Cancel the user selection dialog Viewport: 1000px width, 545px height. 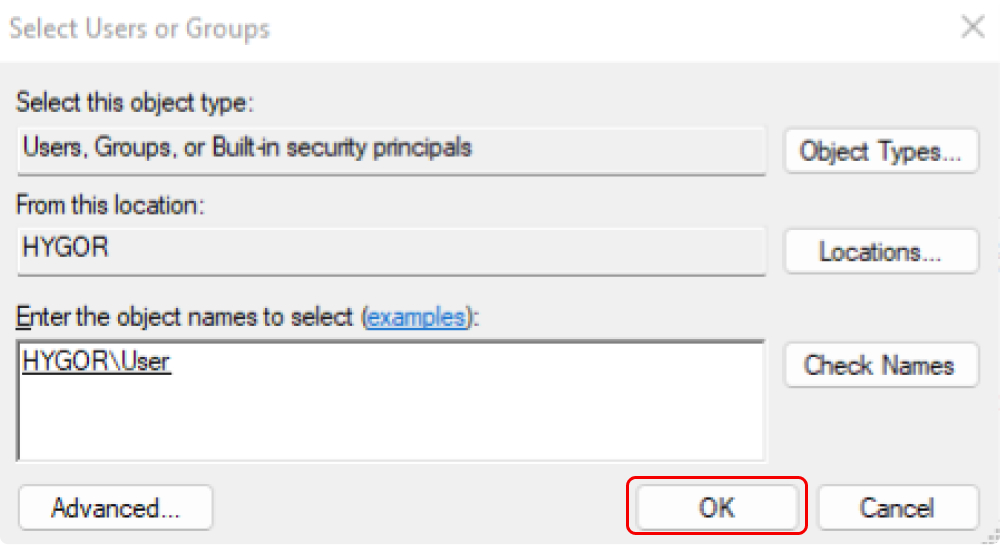coord(897,507)
